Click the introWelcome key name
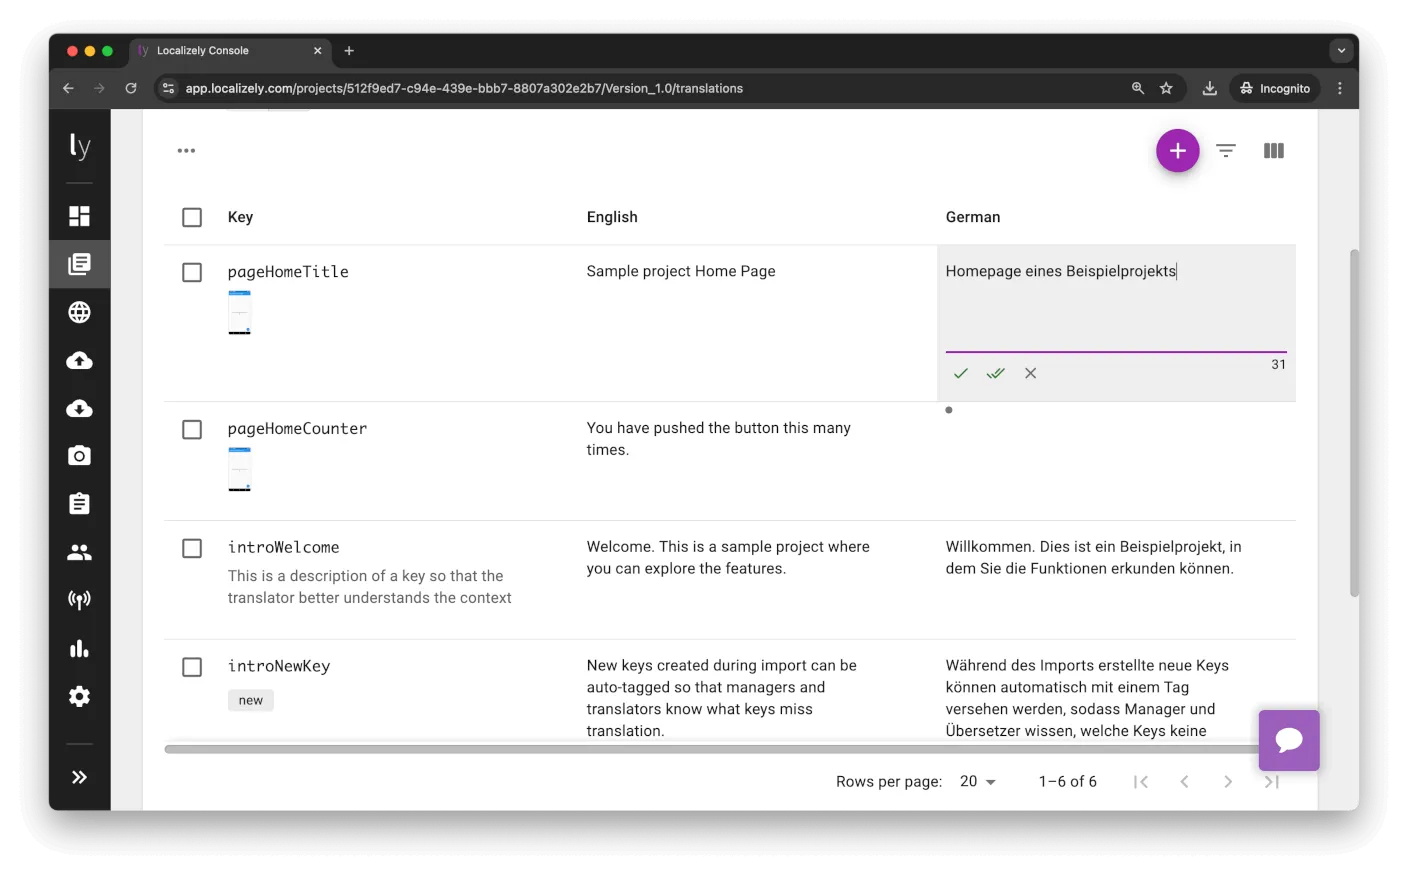 283,548
